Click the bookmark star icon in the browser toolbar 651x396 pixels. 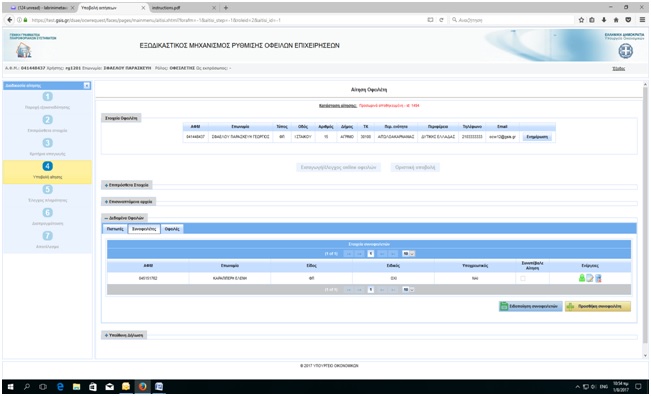(581, 20)
